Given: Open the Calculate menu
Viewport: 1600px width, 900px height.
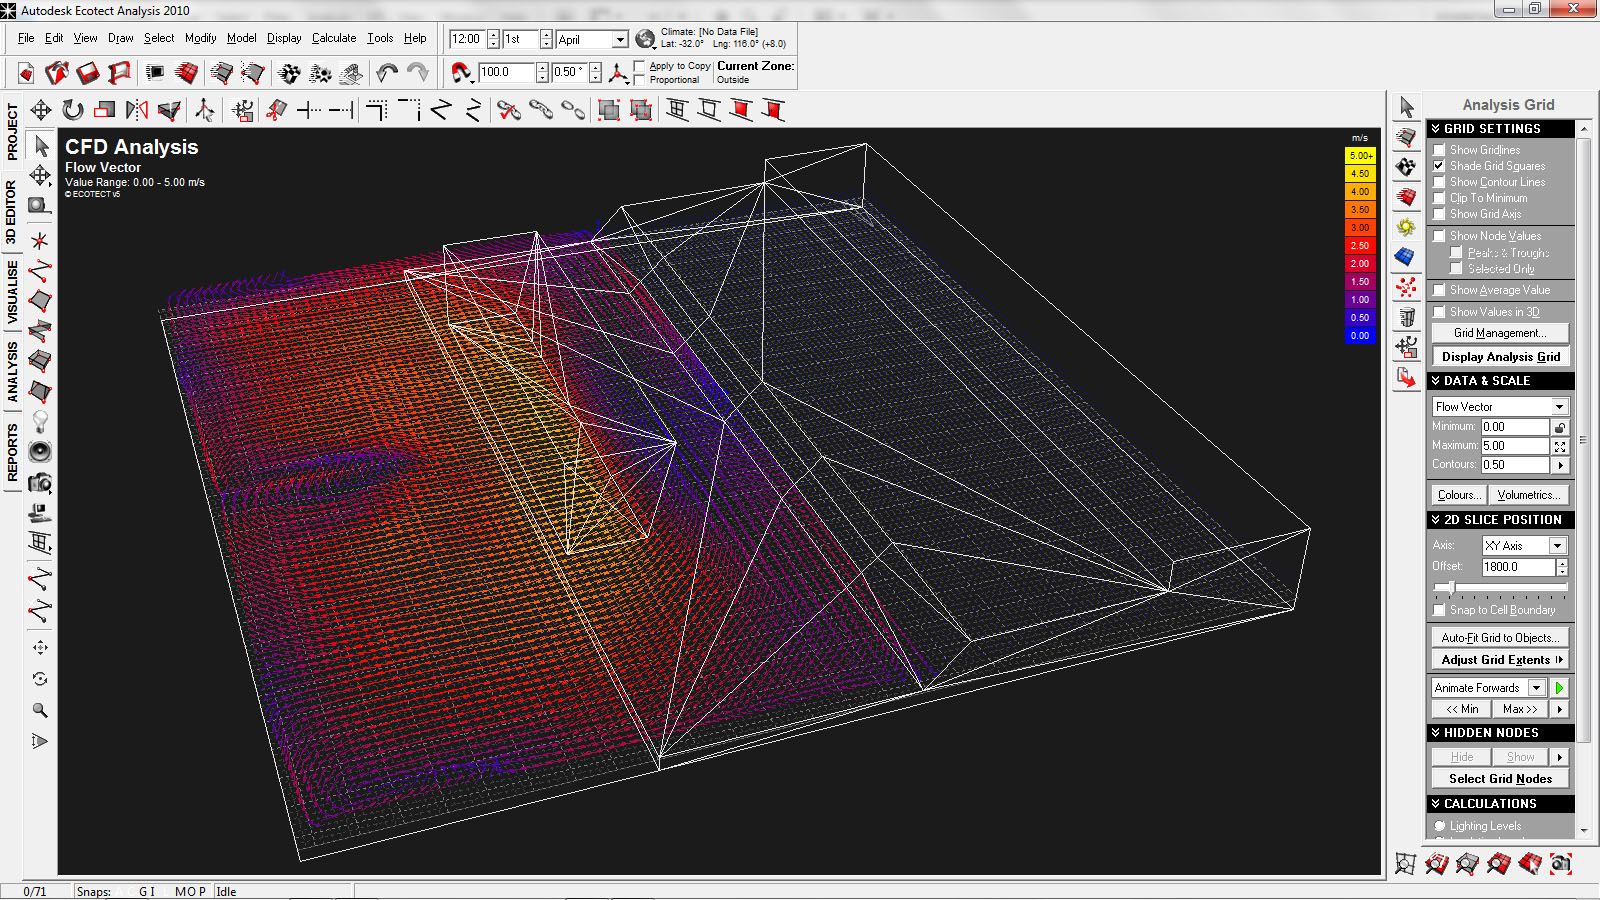Looking at the screenshot, I should point(334,38).
